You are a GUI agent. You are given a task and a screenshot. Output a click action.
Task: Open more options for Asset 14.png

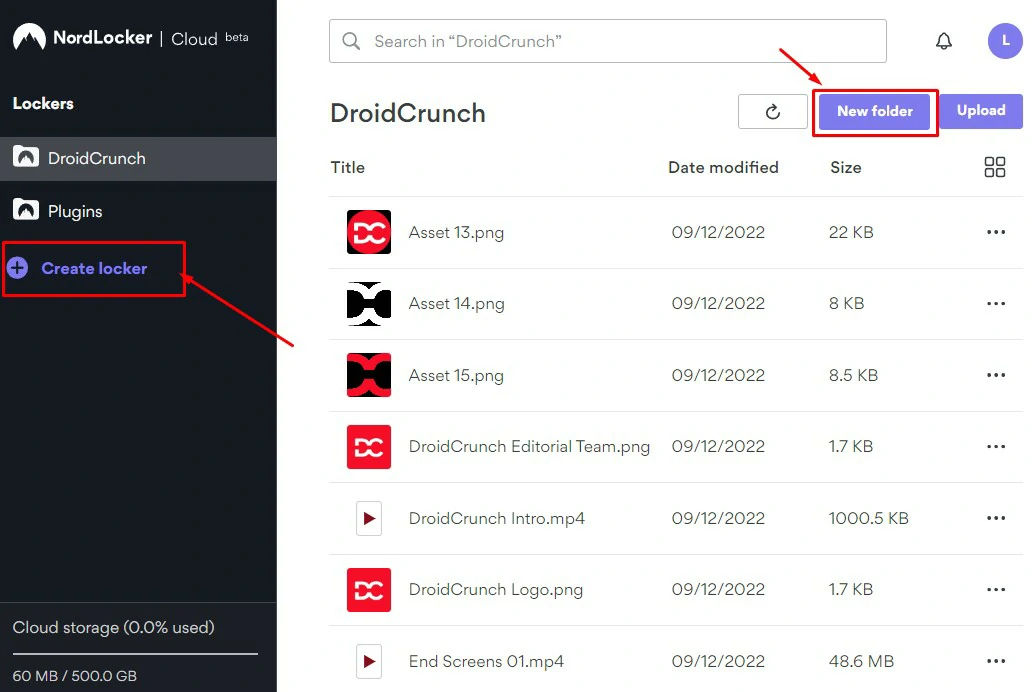point(996,303)
